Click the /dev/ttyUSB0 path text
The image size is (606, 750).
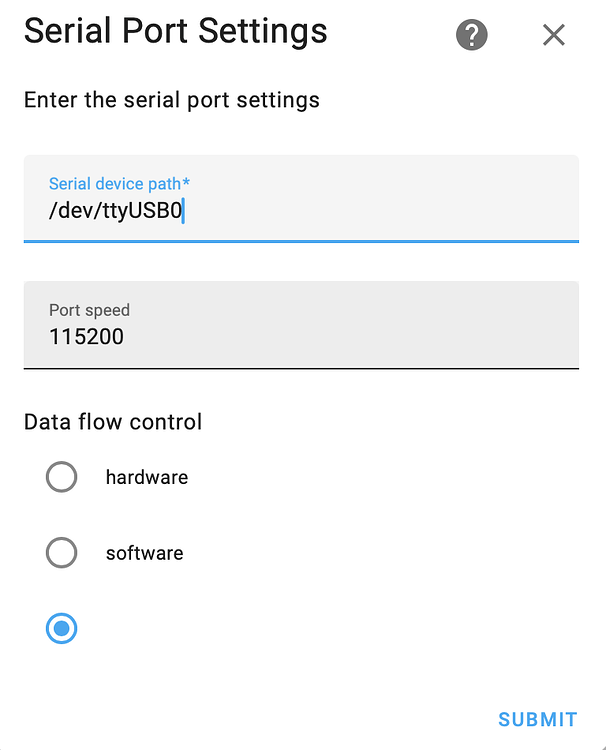click(116, 210)
